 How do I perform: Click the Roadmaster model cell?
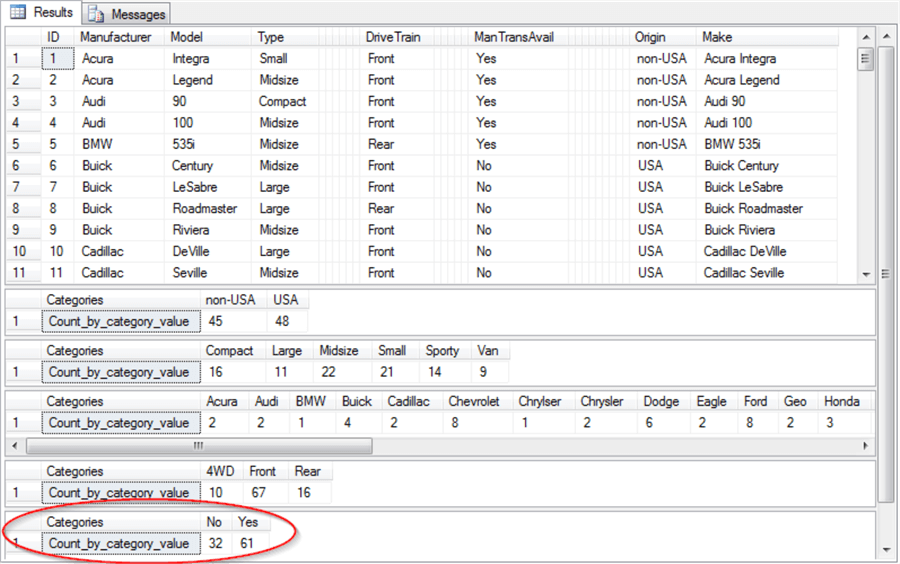[205, 209]
